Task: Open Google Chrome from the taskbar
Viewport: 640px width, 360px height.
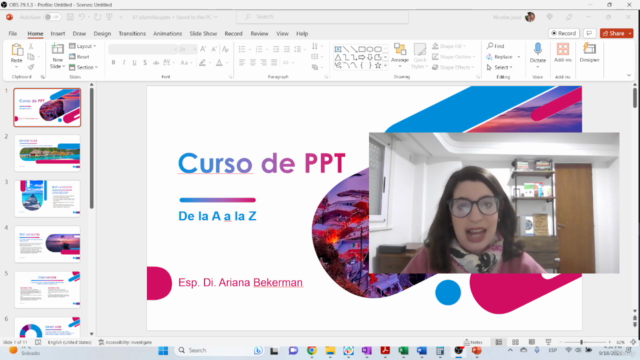Action: [312, 351]
